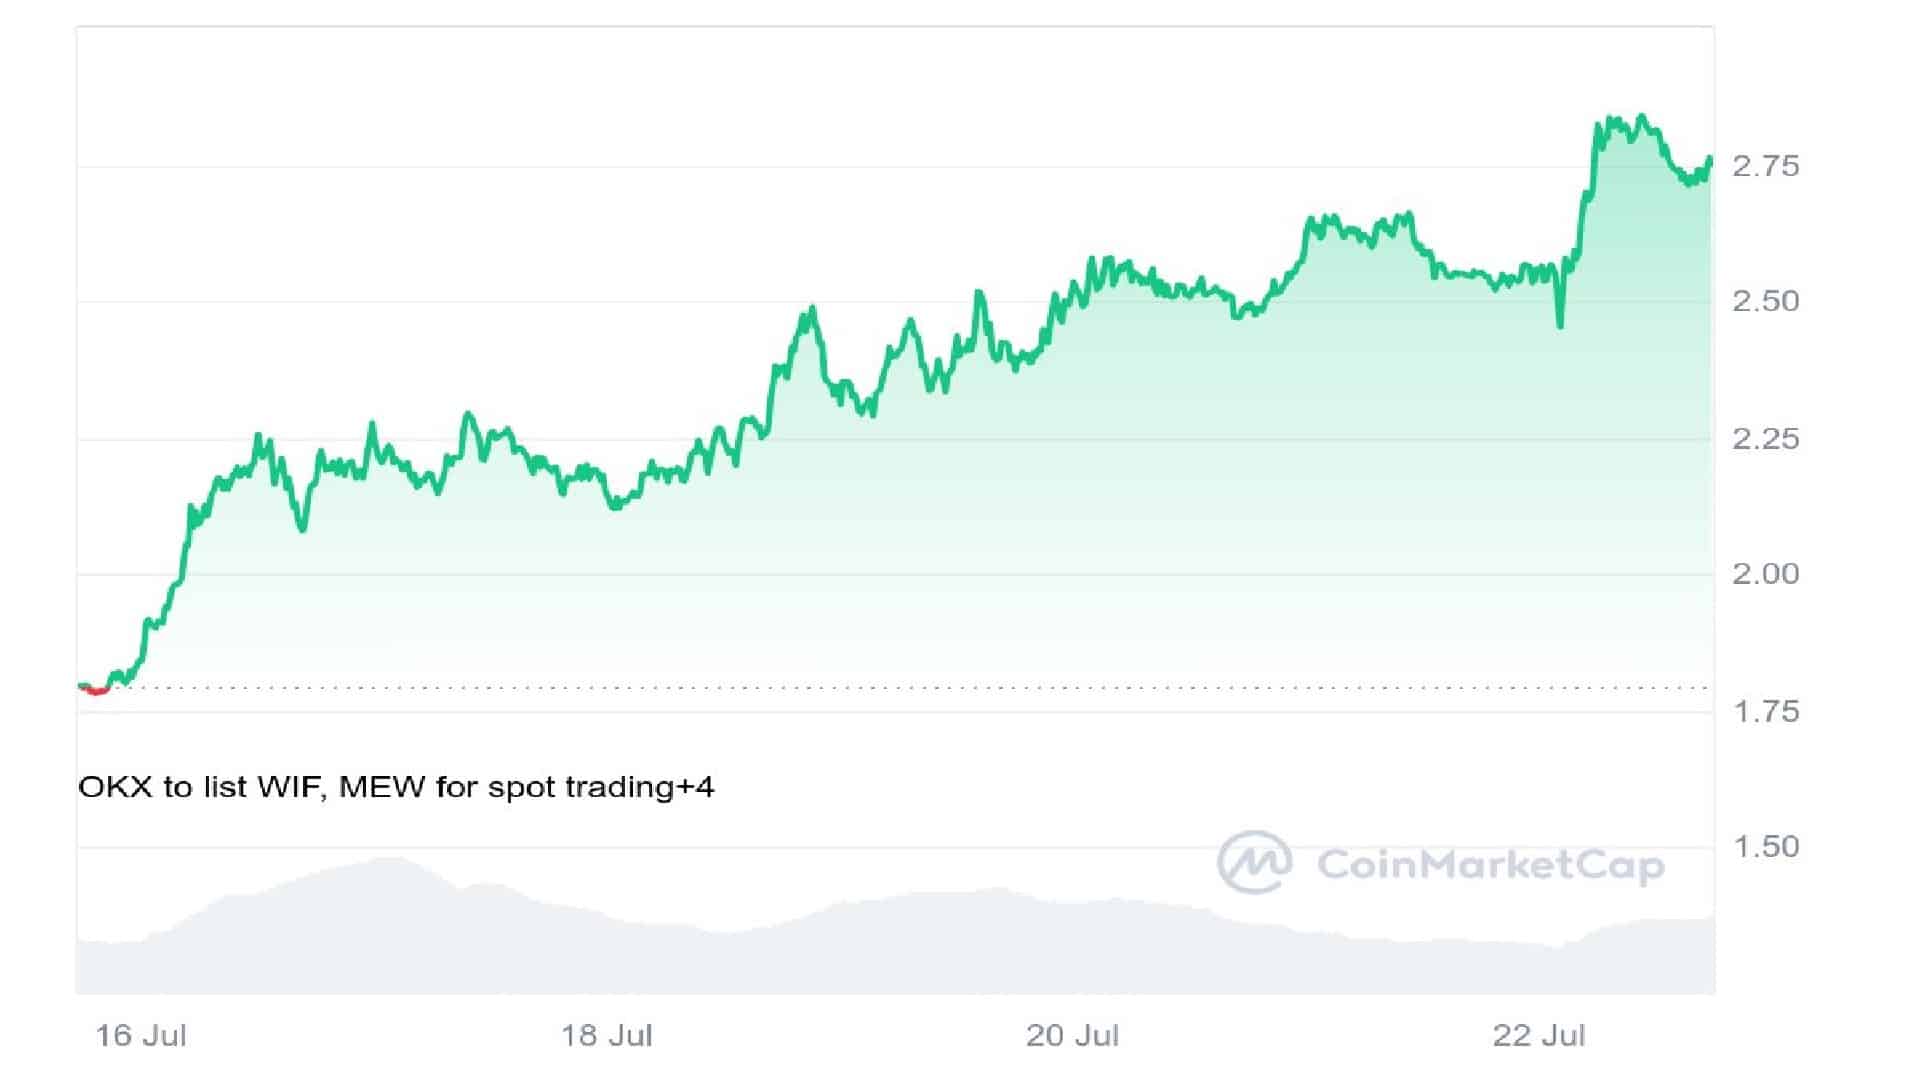This screenshot has width=1920, height=1080.
Task: Click the right endpoint of the green price line
Action: (1710, 159)
